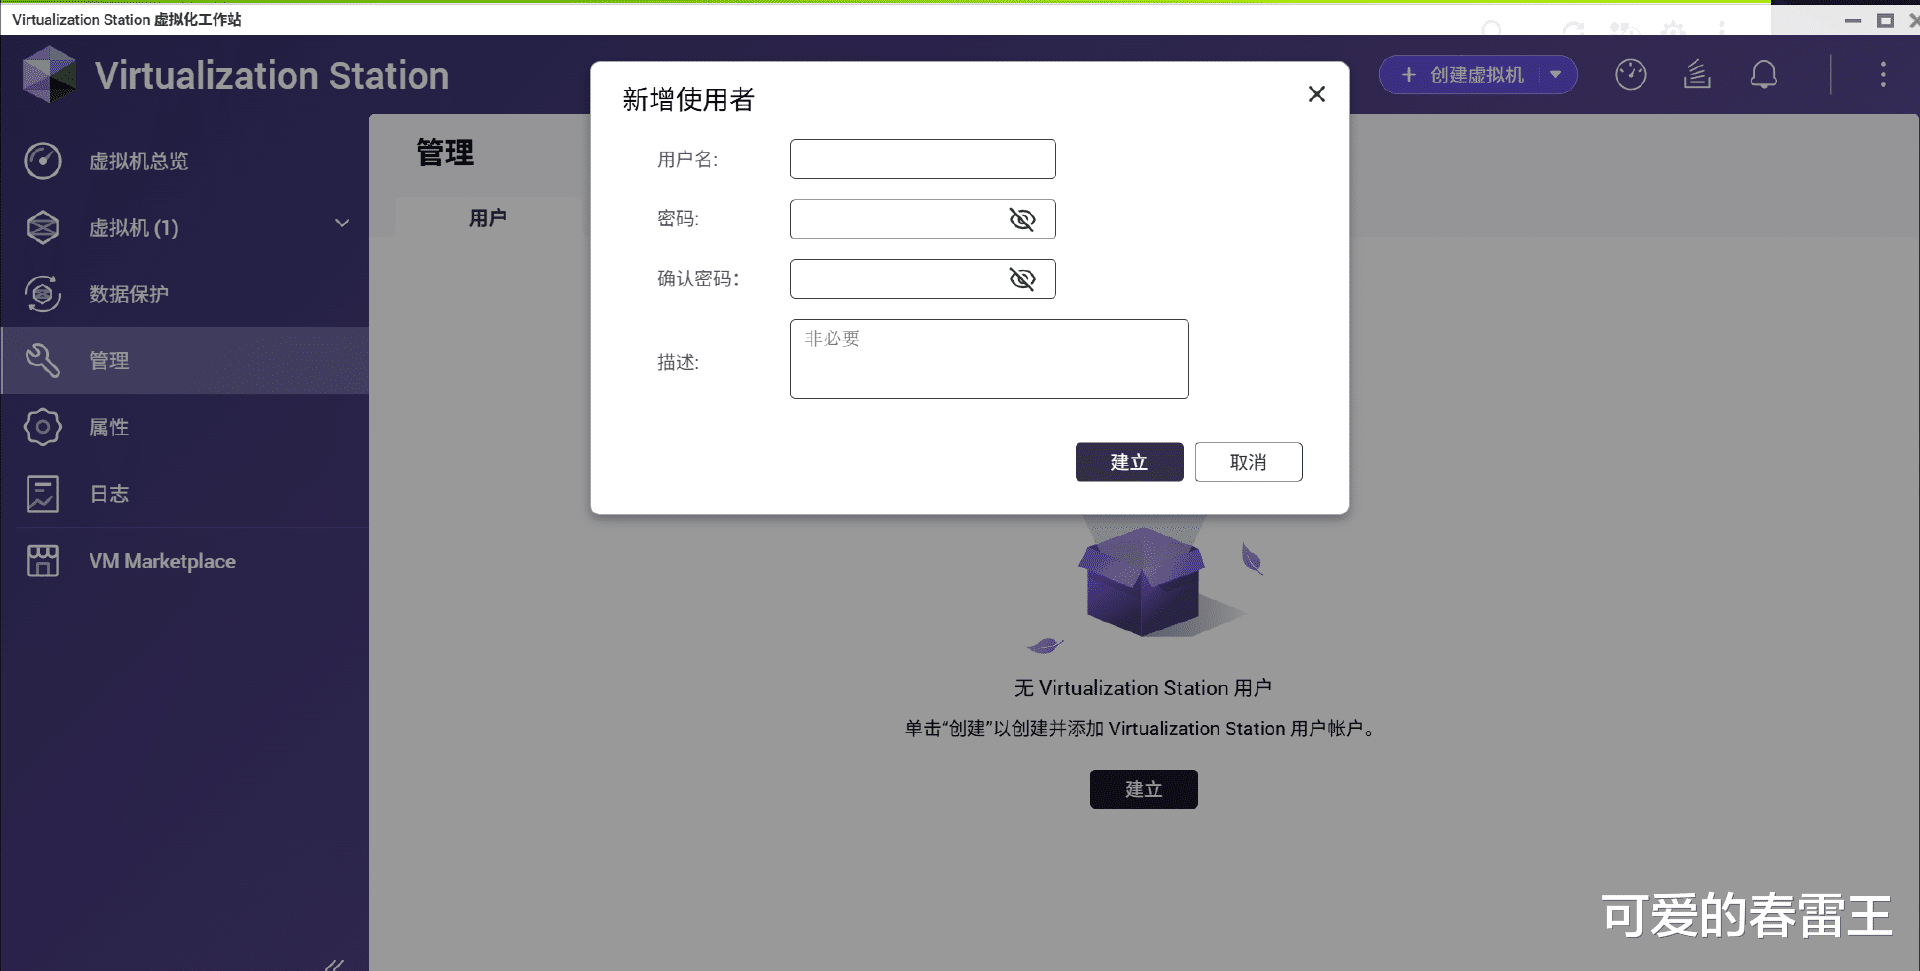Screen dimensions: 1920x971
Task: Switch to the 用户 tab
Action: click(x=488, y=218)
